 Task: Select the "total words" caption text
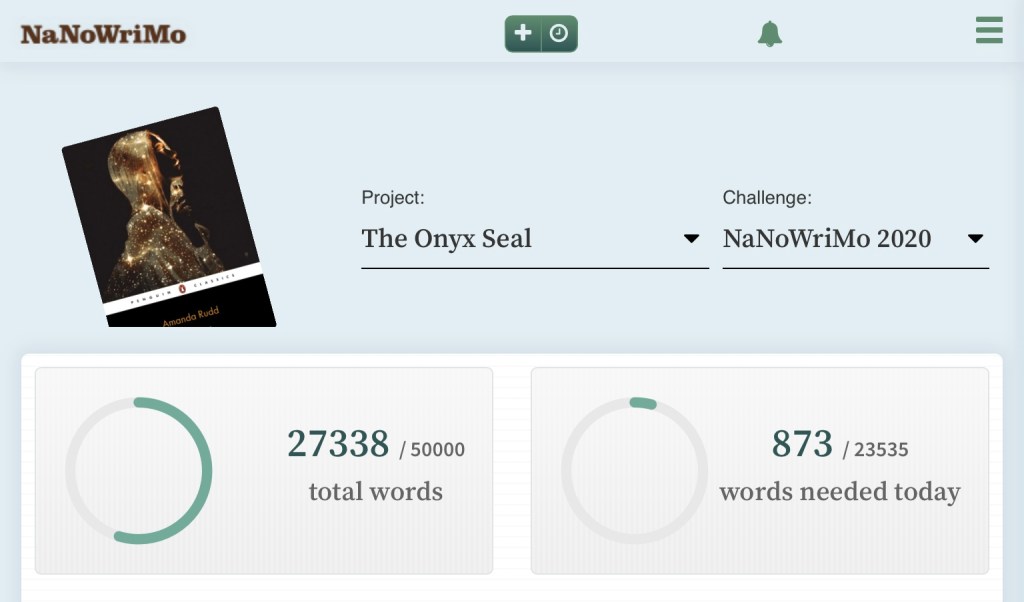(375, 492)
